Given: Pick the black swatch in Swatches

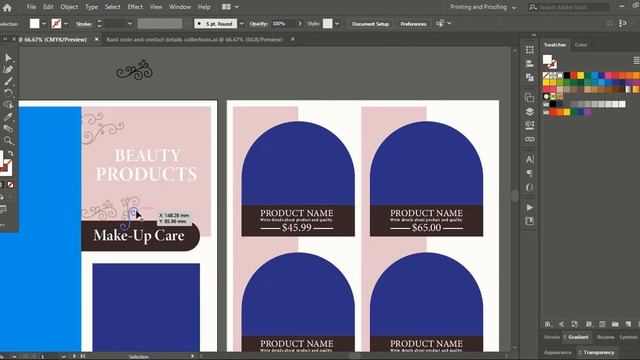Looking at the screenshot, I should pyautogui.click(x=567, y=75).
